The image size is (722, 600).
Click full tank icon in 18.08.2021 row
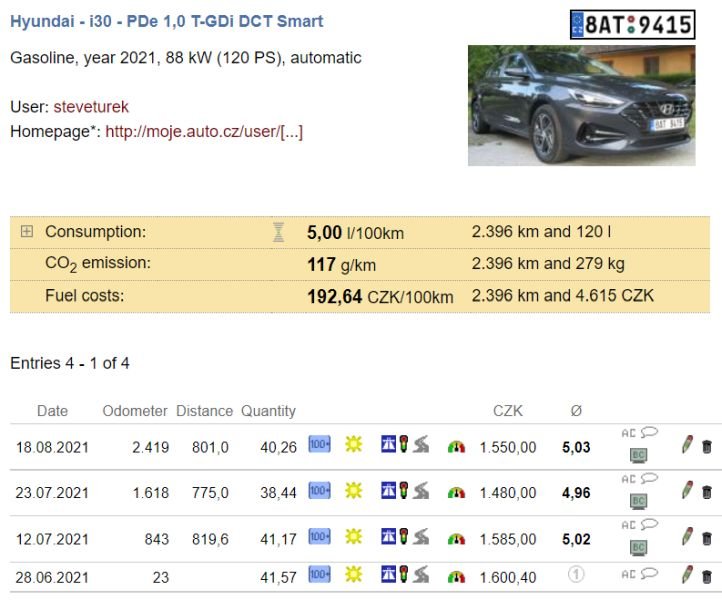(319, 445)
